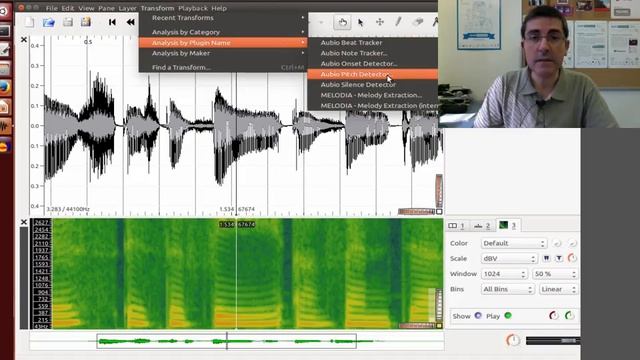640x360 pixels.
Task: Switch to layer tab 2
Action: 482,225
